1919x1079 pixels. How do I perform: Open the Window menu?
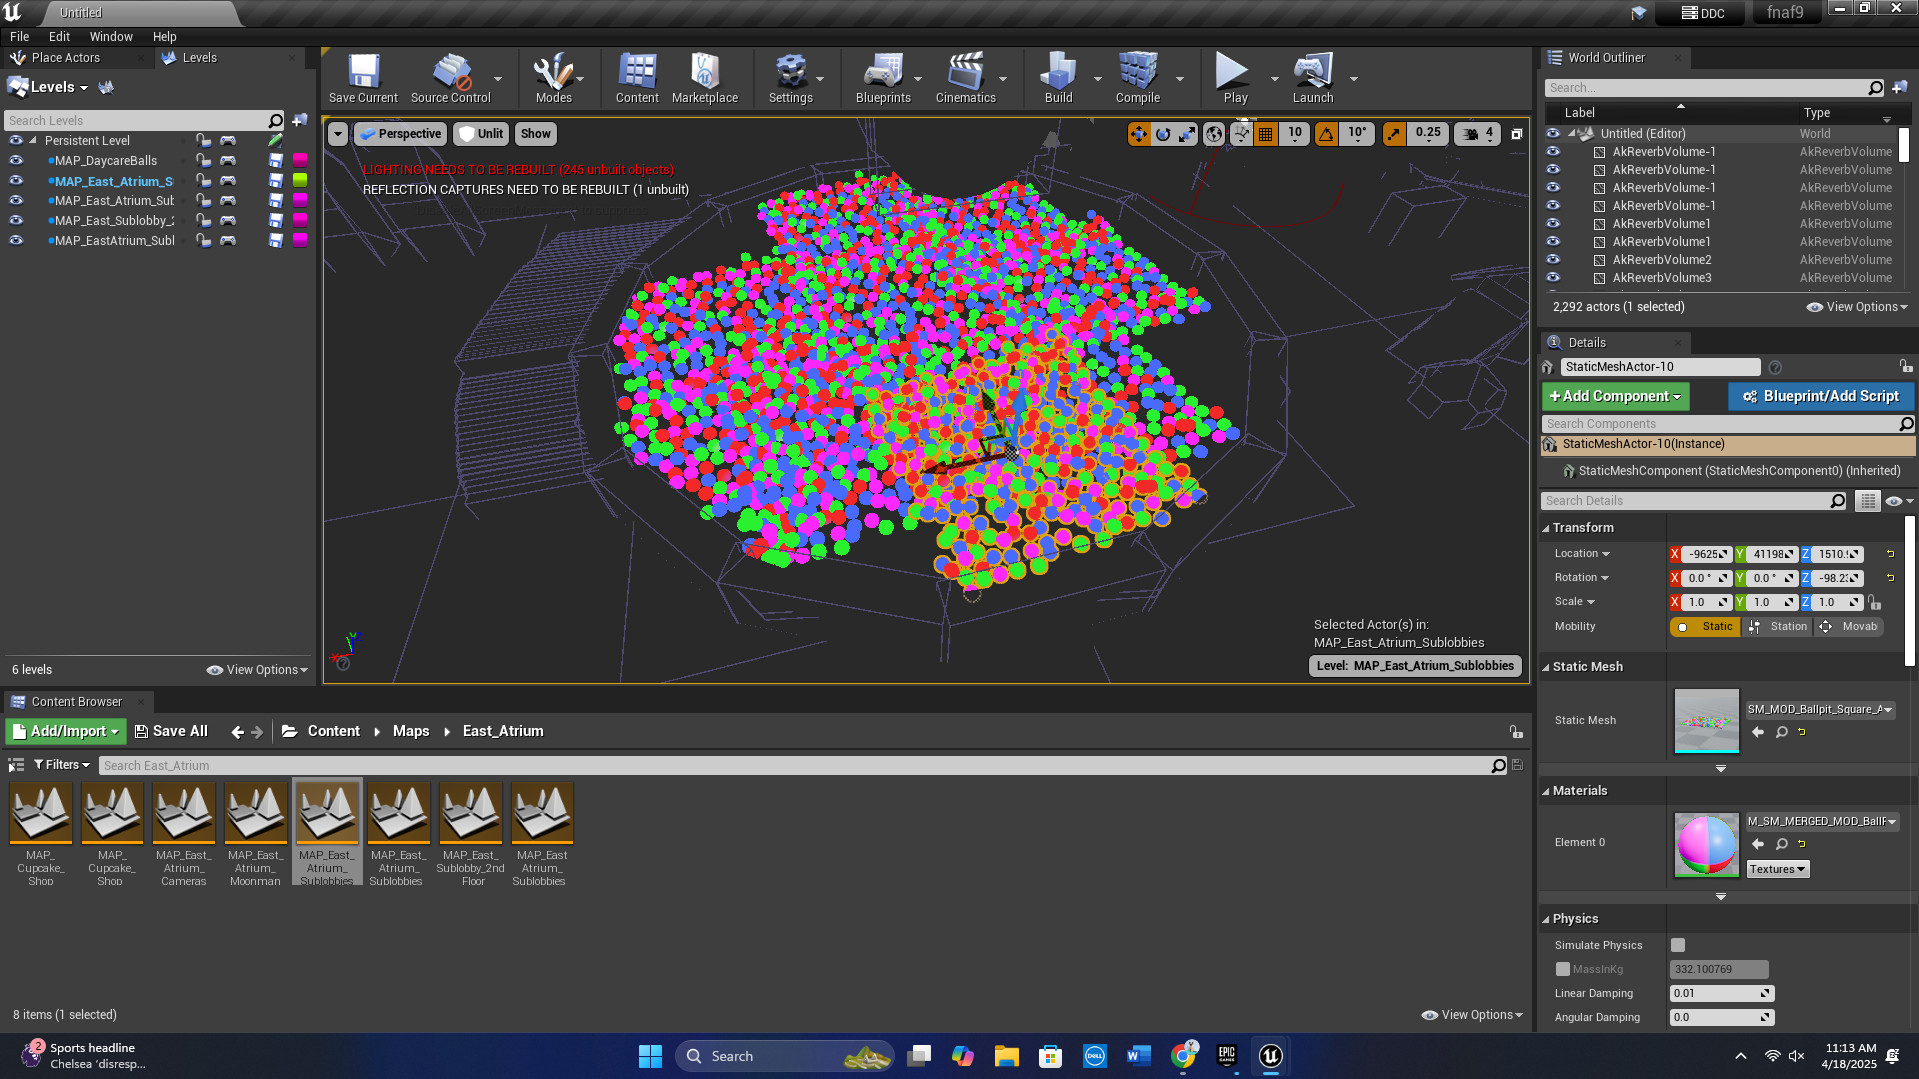pos(111,36)
